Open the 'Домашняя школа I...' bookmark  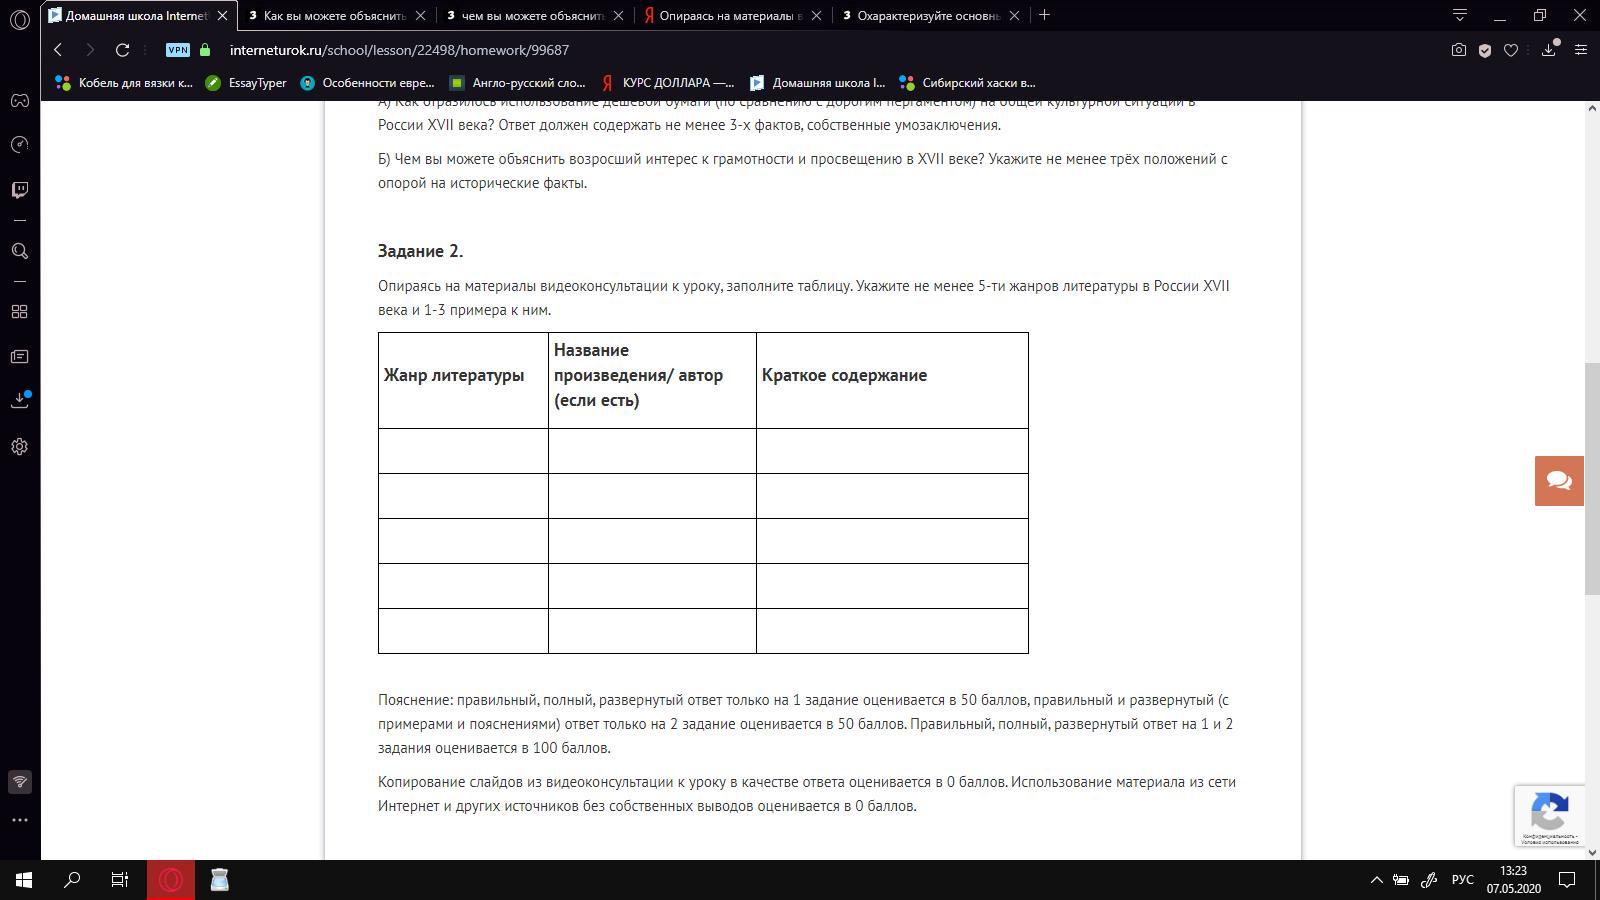point(817,83)
